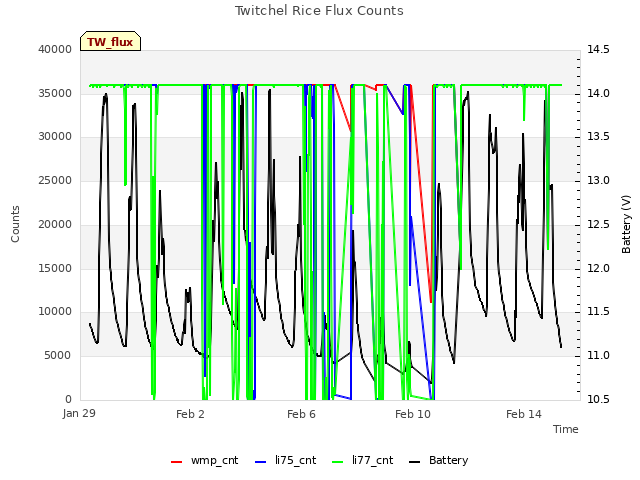Viewport: 640px width, 480px height.
Task: Click the 14.5 battery voltage tick label
Action: pyautogui.click(x=598, y=49)
